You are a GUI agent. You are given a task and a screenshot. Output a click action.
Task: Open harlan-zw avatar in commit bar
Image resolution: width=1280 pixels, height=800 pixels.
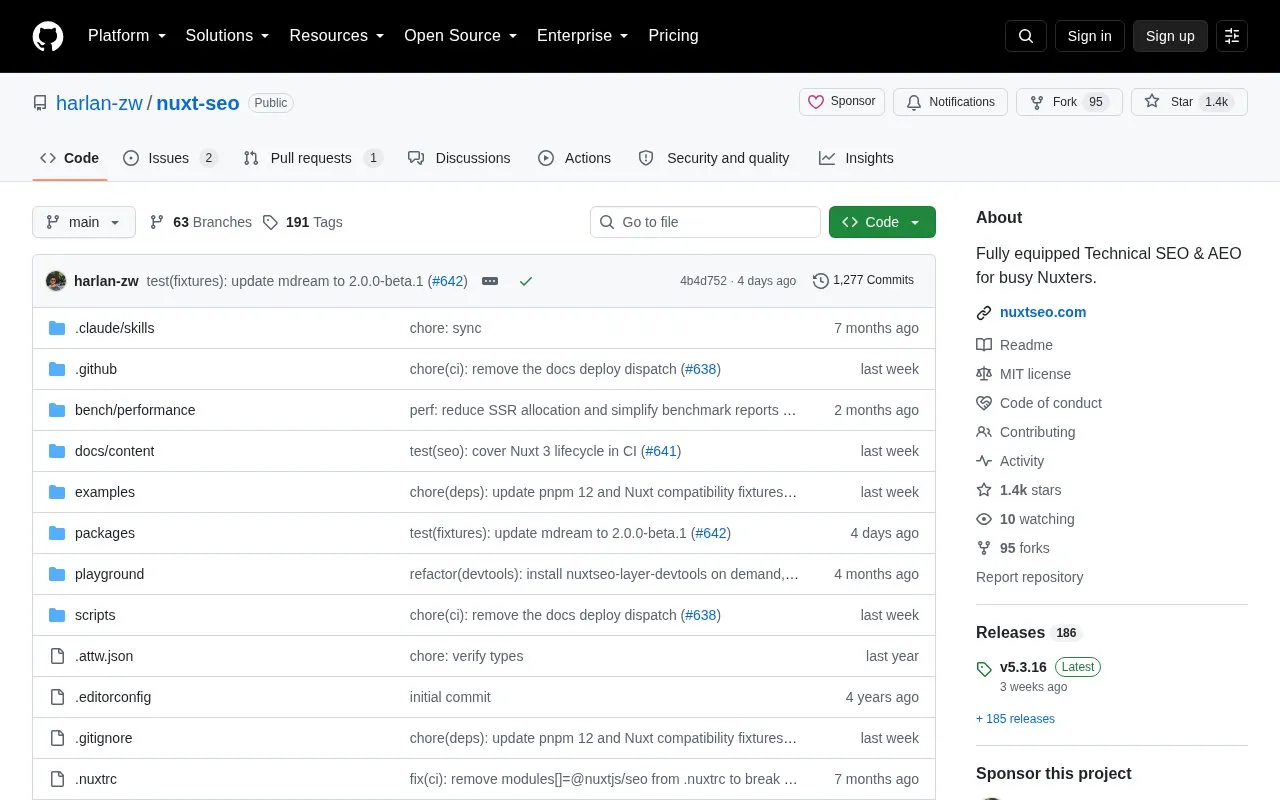click(x=56, y=281)
